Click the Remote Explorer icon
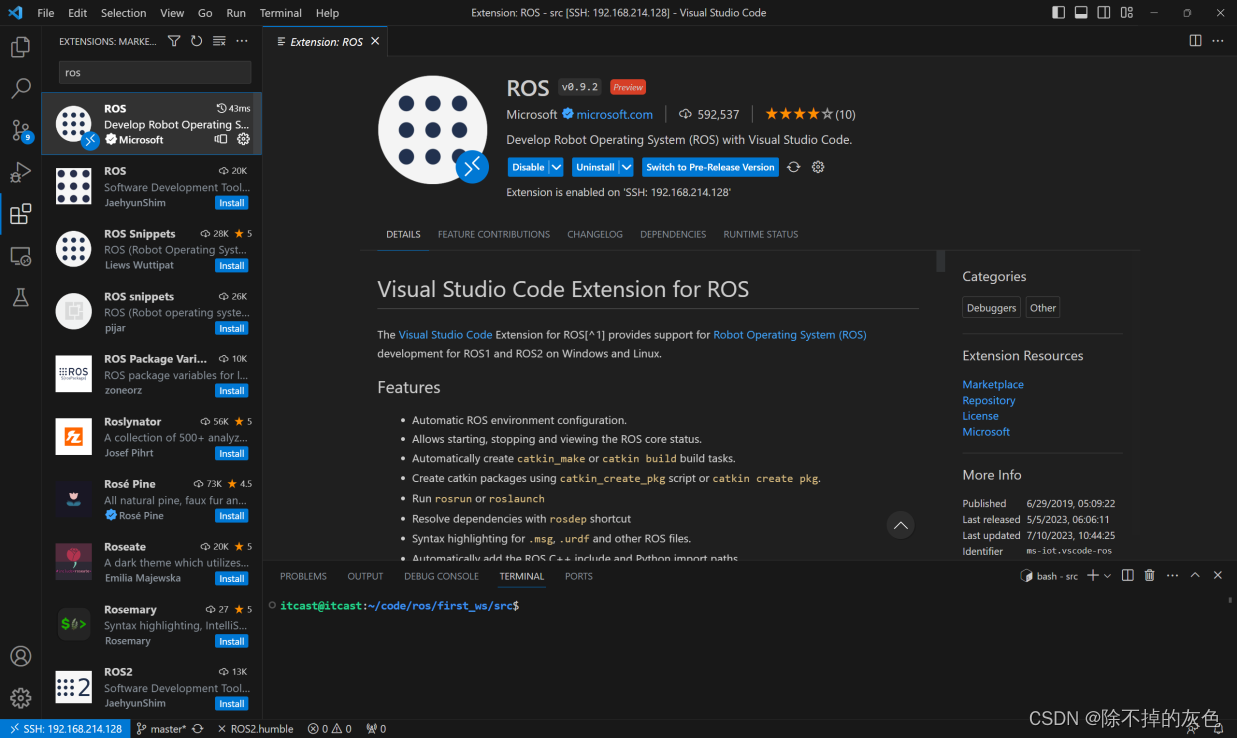Screen dimensions: 1237x738 (21, 256)
